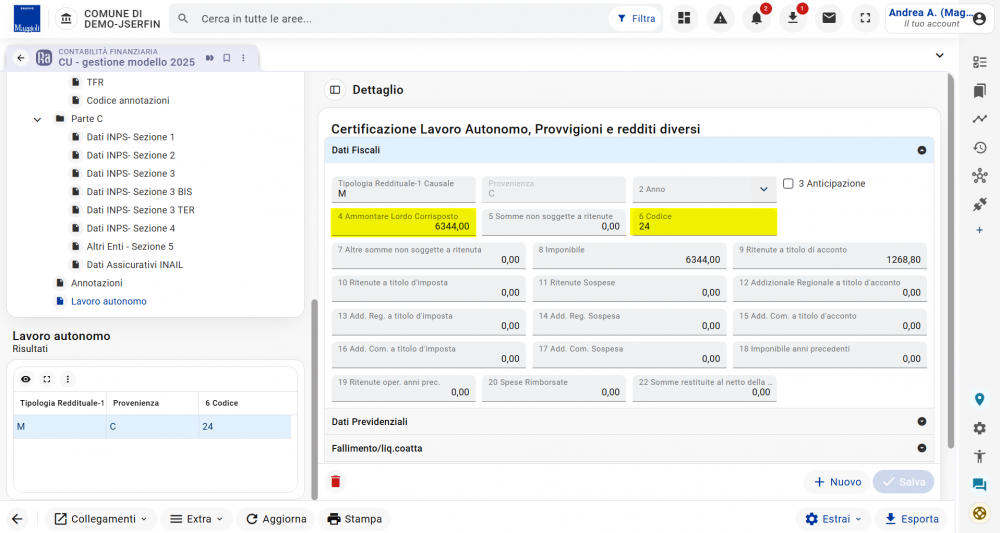The image size is (1000, 533).
Task: Click the Stampa button
Action: pos(355,519)
